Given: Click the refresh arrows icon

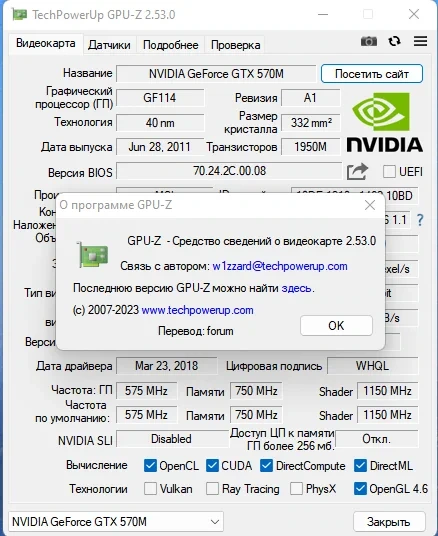Looking at the screenshot, I should tap(394, 41).
